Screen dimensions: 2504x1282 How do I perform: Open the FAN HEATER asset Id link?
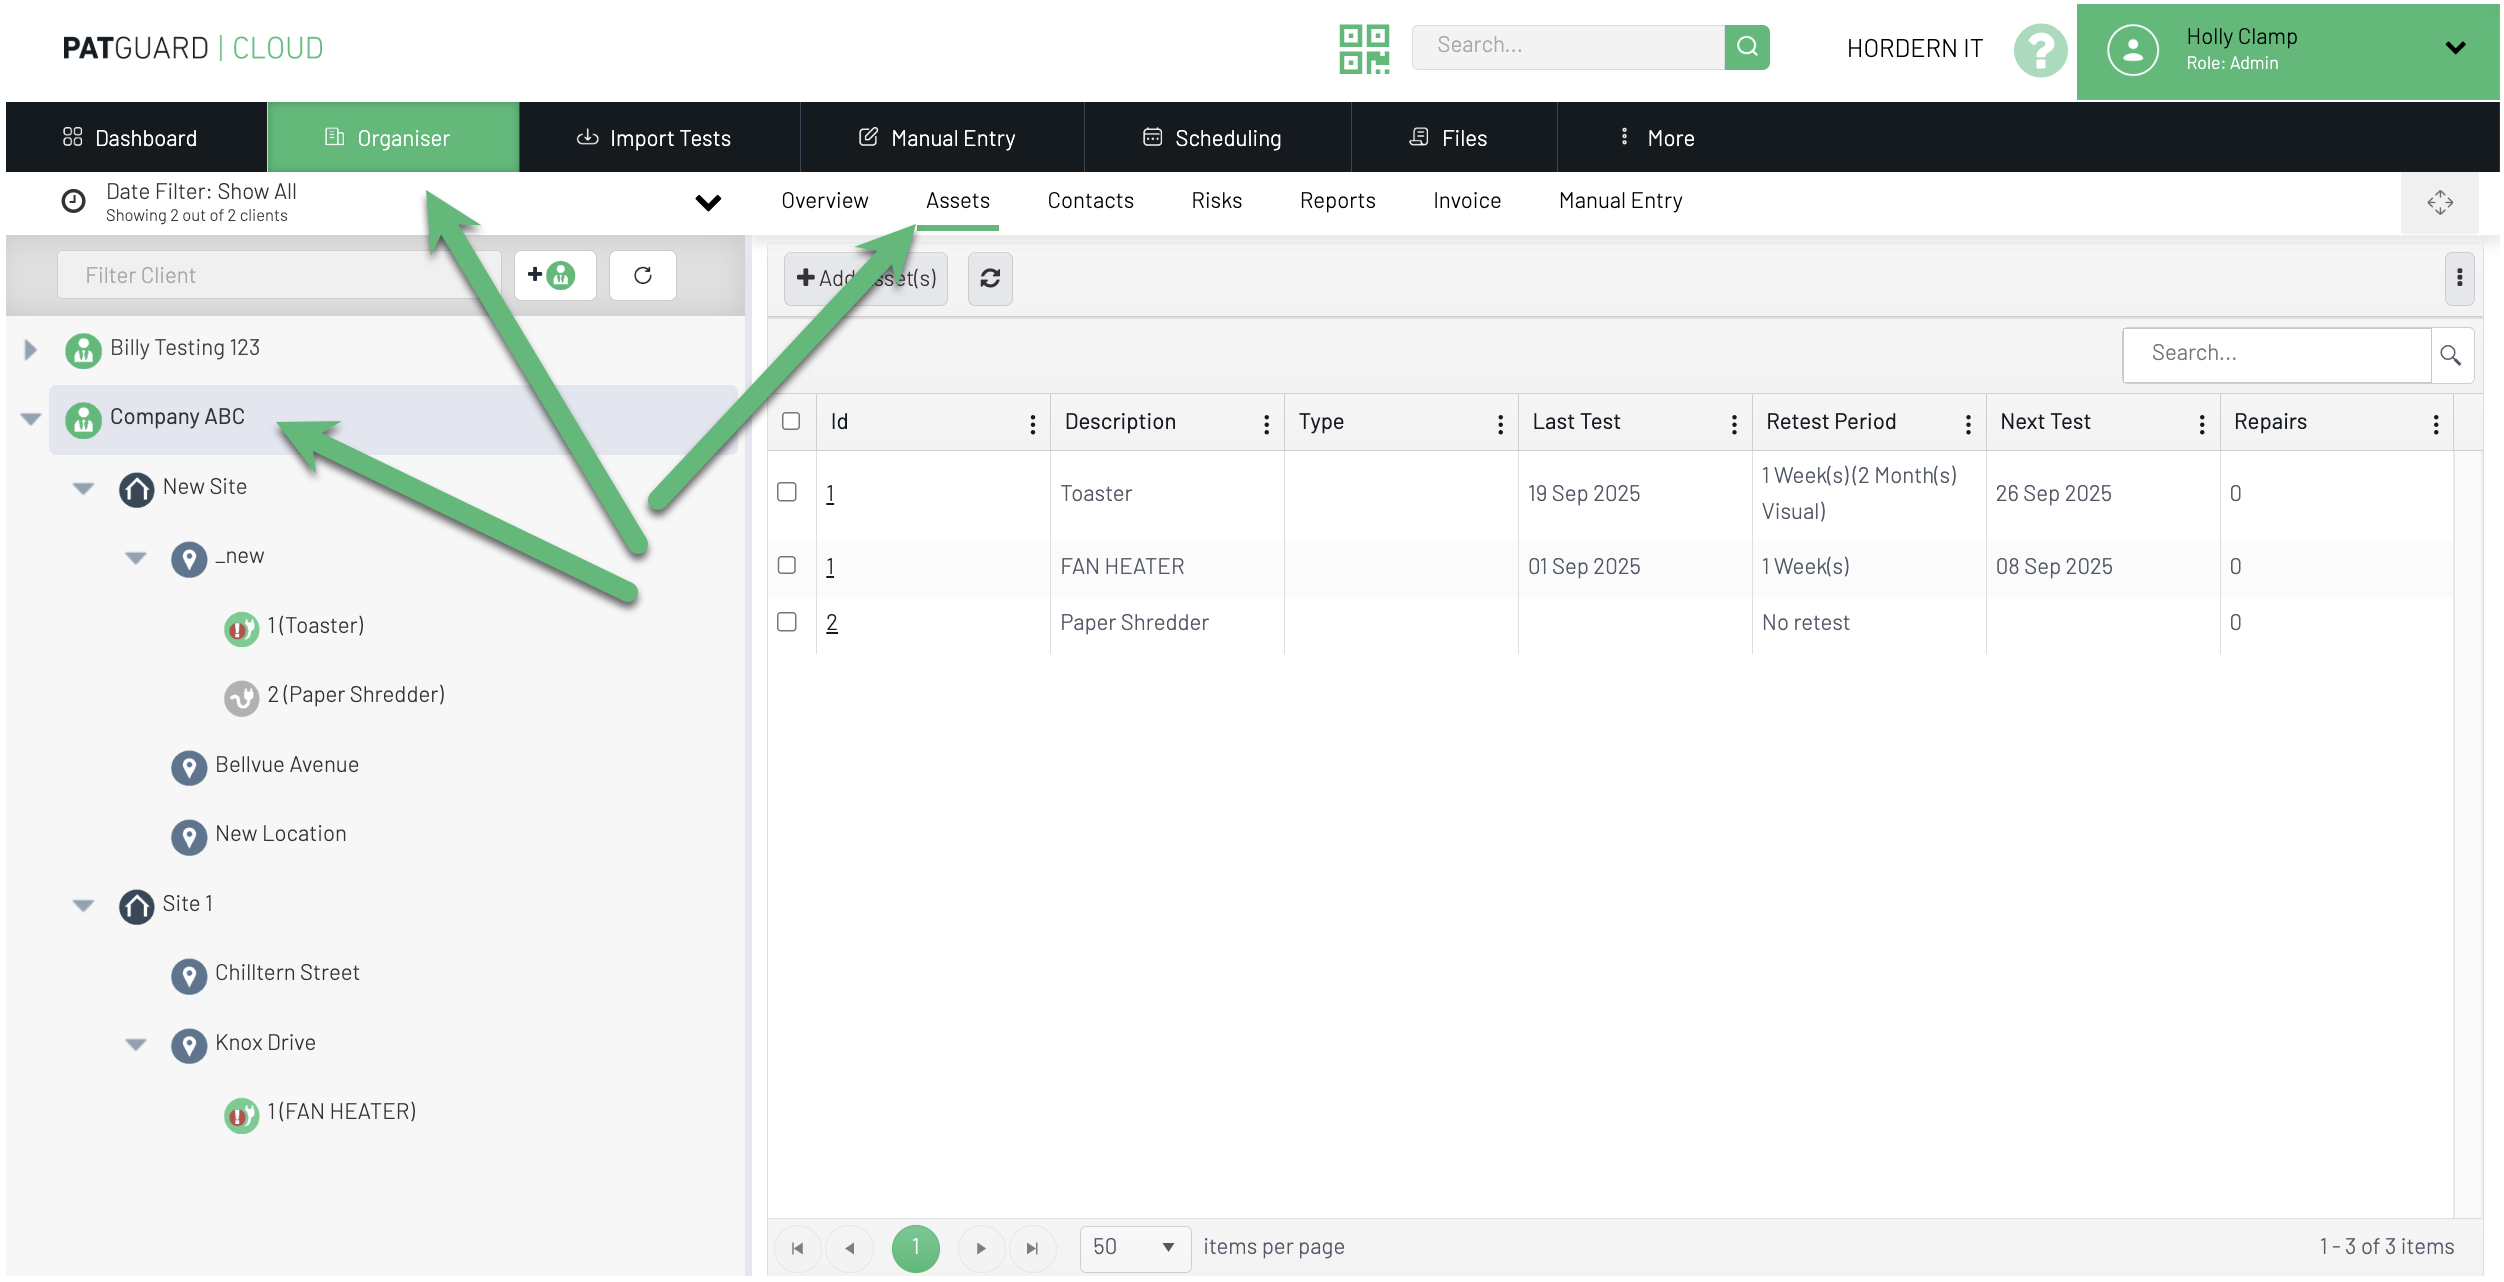[830, 567]
